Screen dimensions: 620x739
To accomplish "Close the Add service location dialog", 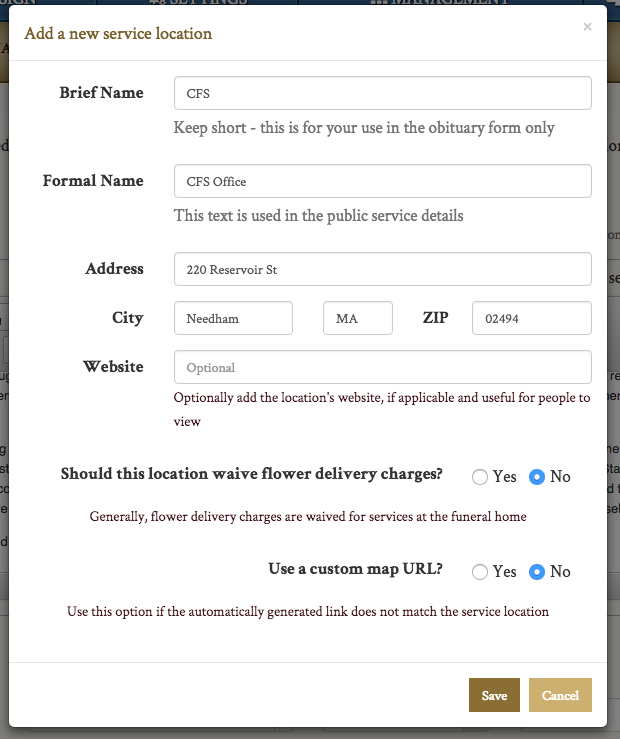I will pyautogui.click(x=587, y=27).
